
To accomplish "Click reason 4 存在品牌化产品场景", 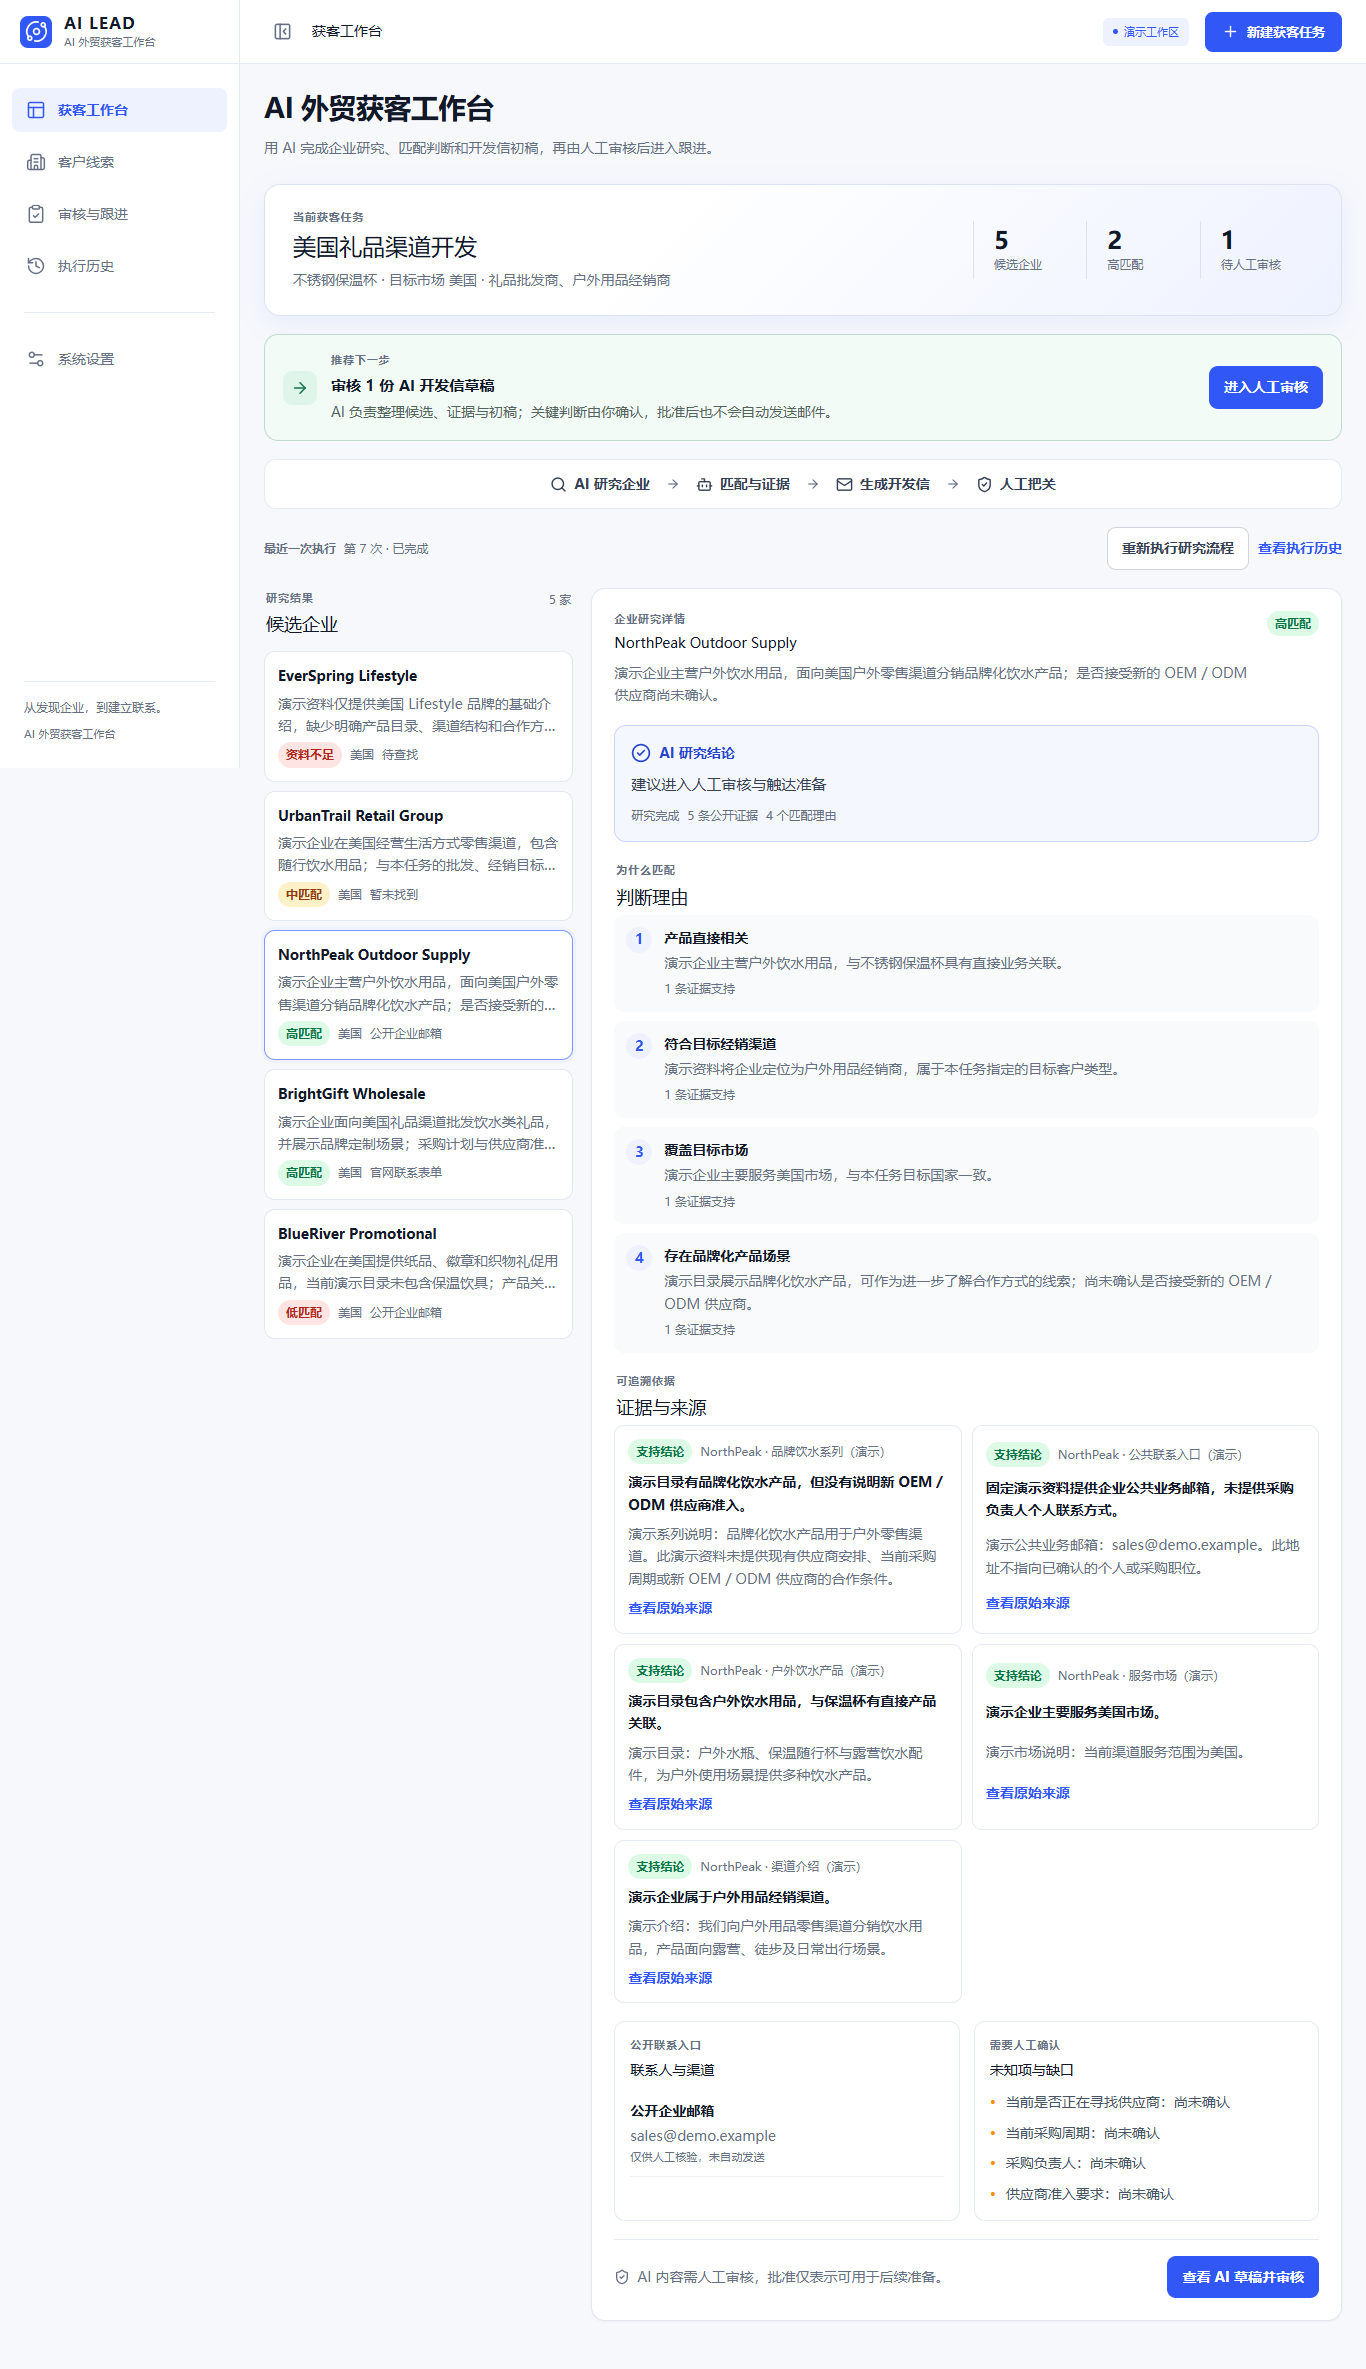I will (x=966, y=1293).
